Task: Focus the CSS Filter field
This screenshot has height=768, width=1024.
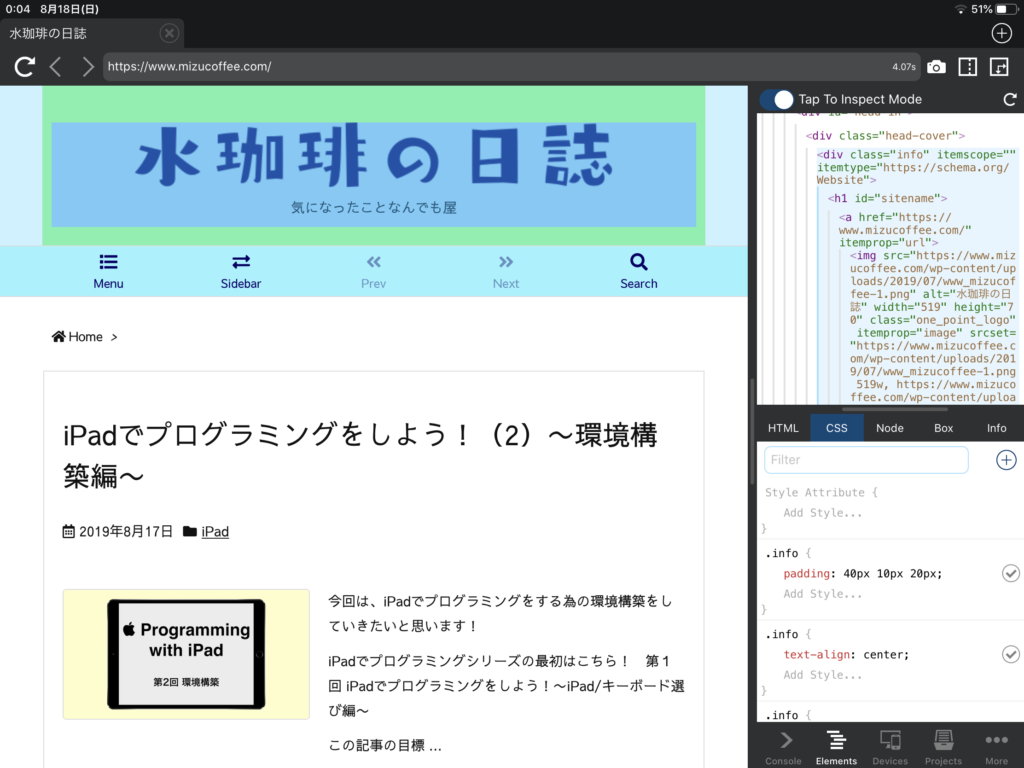Action: click(866, 460)
